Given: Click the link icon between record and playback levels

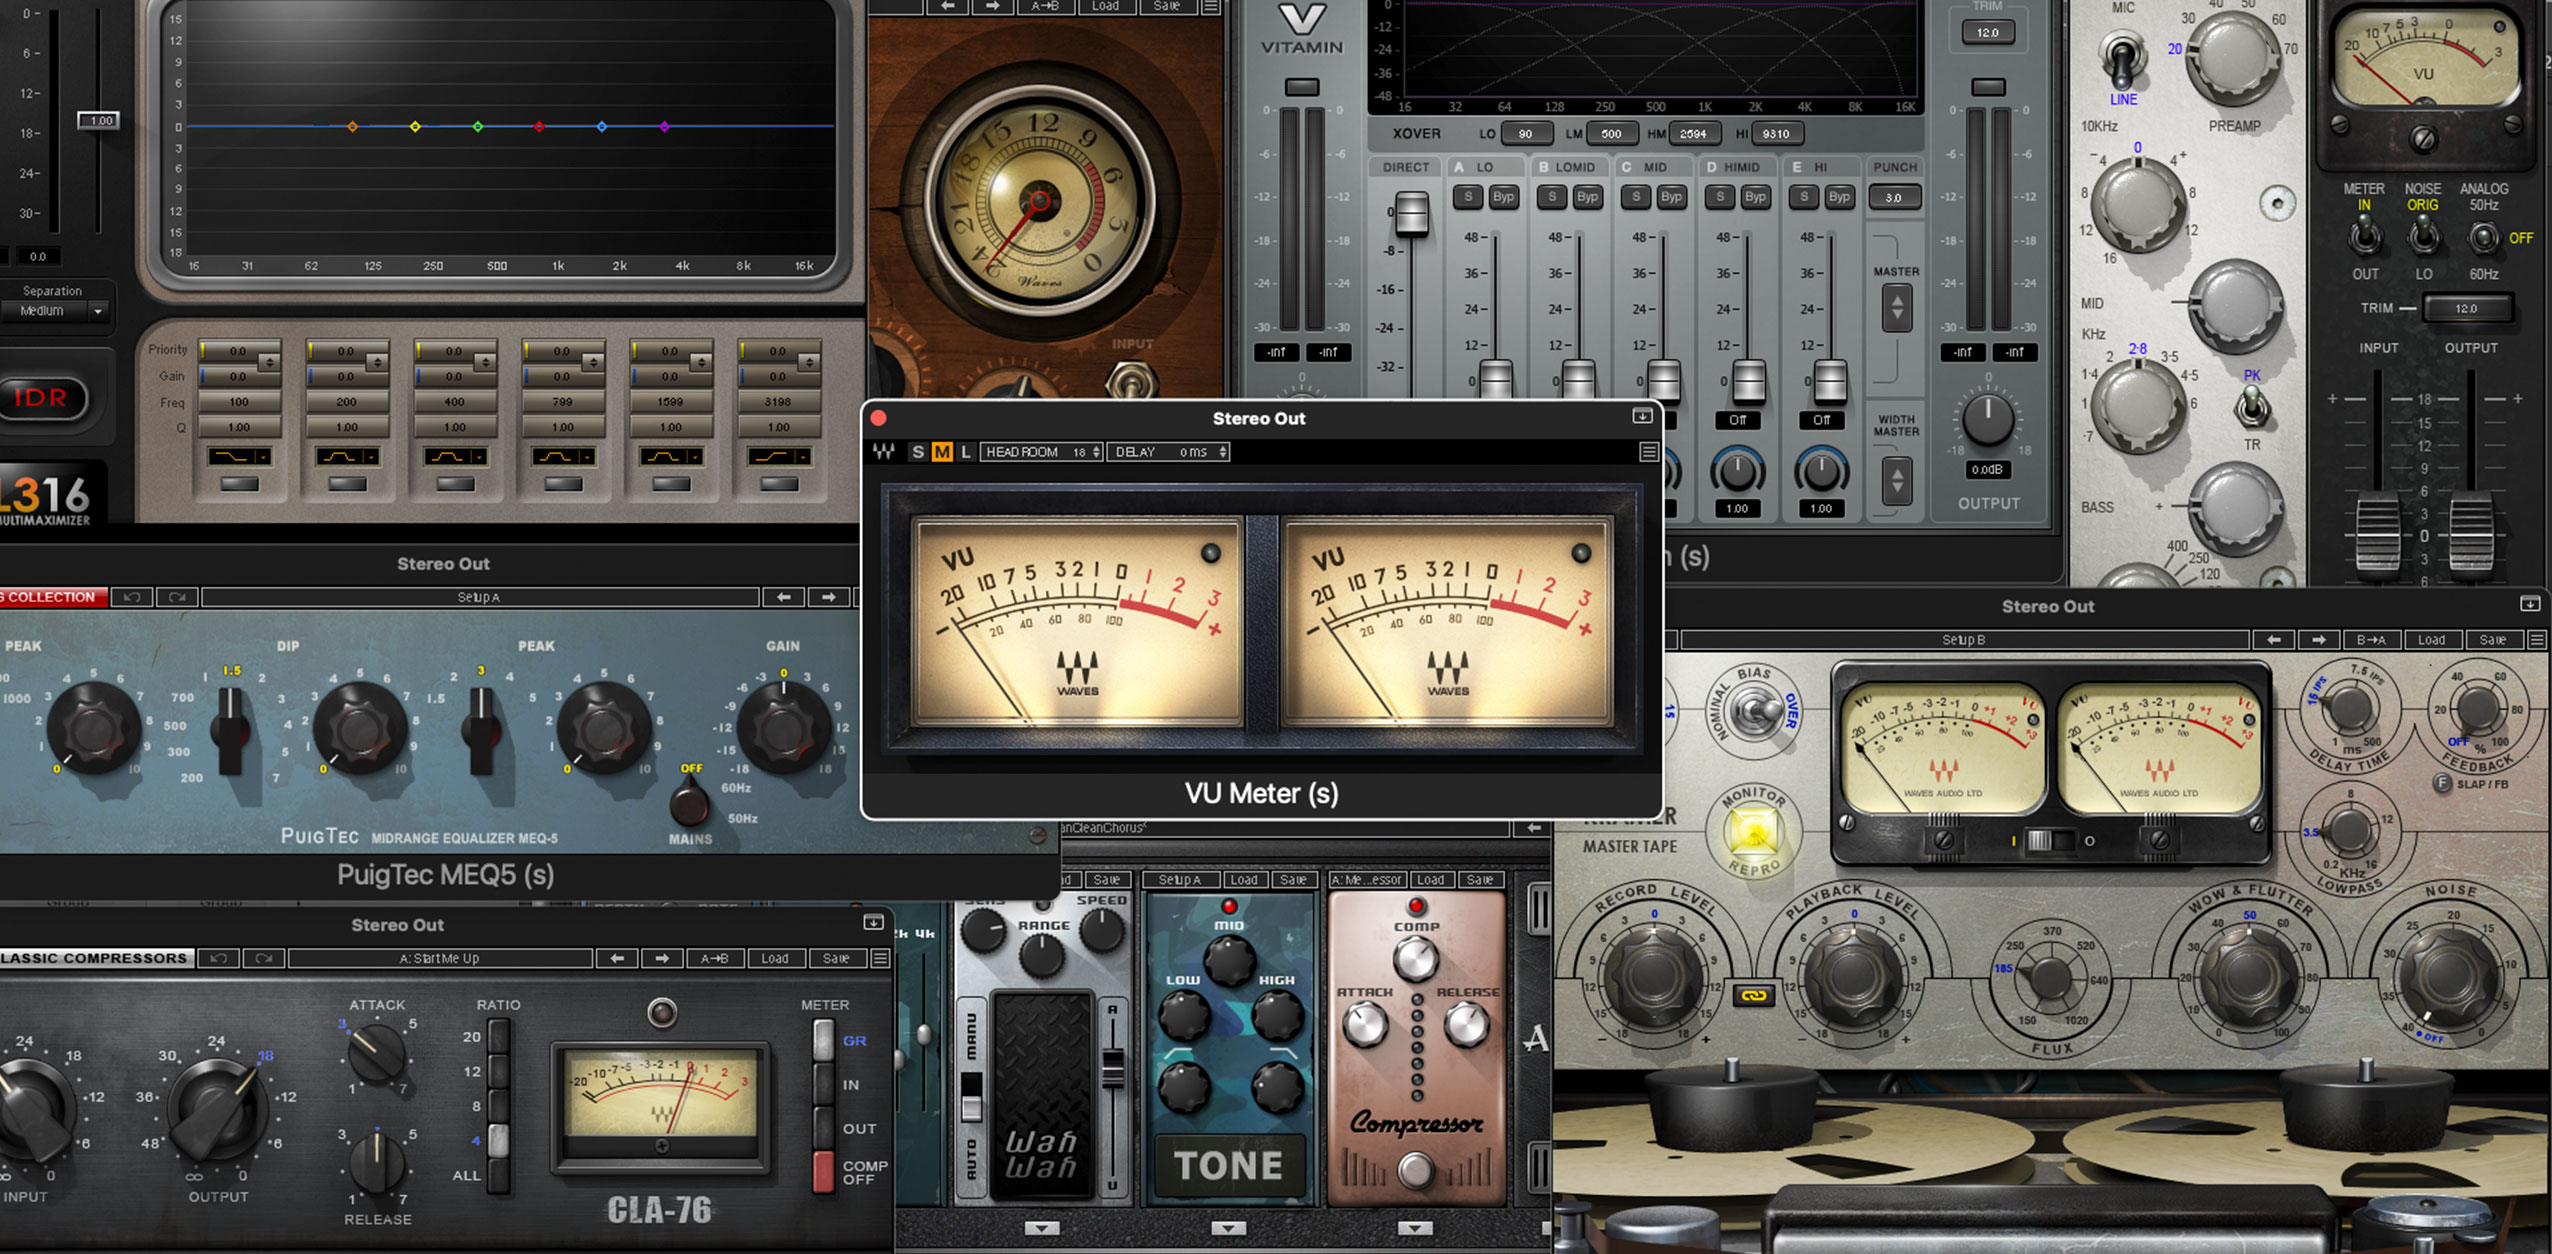Looking at the screenshot, I should (1753, 995).
